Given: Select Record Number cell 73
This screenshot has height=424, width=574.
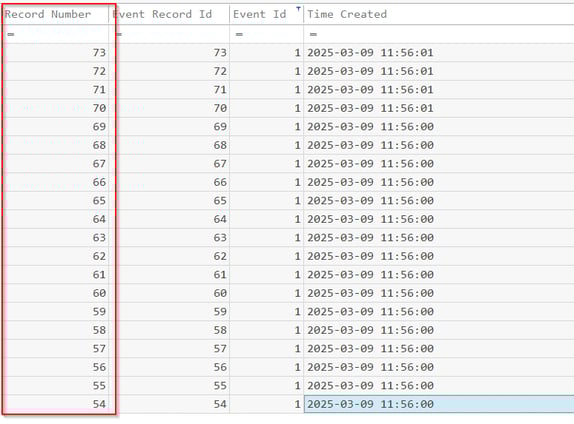Looking at the screenshot, I should (x=55, y=53).
